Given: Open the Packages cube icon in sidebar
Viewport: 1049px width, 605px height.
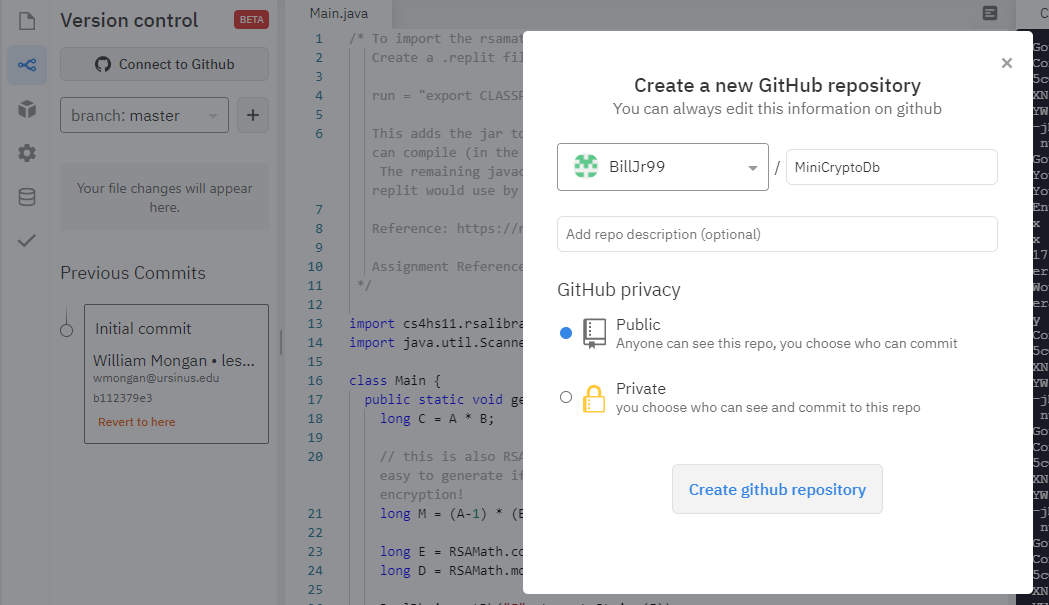Looking at the screenshot, I should click(x=27, y=108).
